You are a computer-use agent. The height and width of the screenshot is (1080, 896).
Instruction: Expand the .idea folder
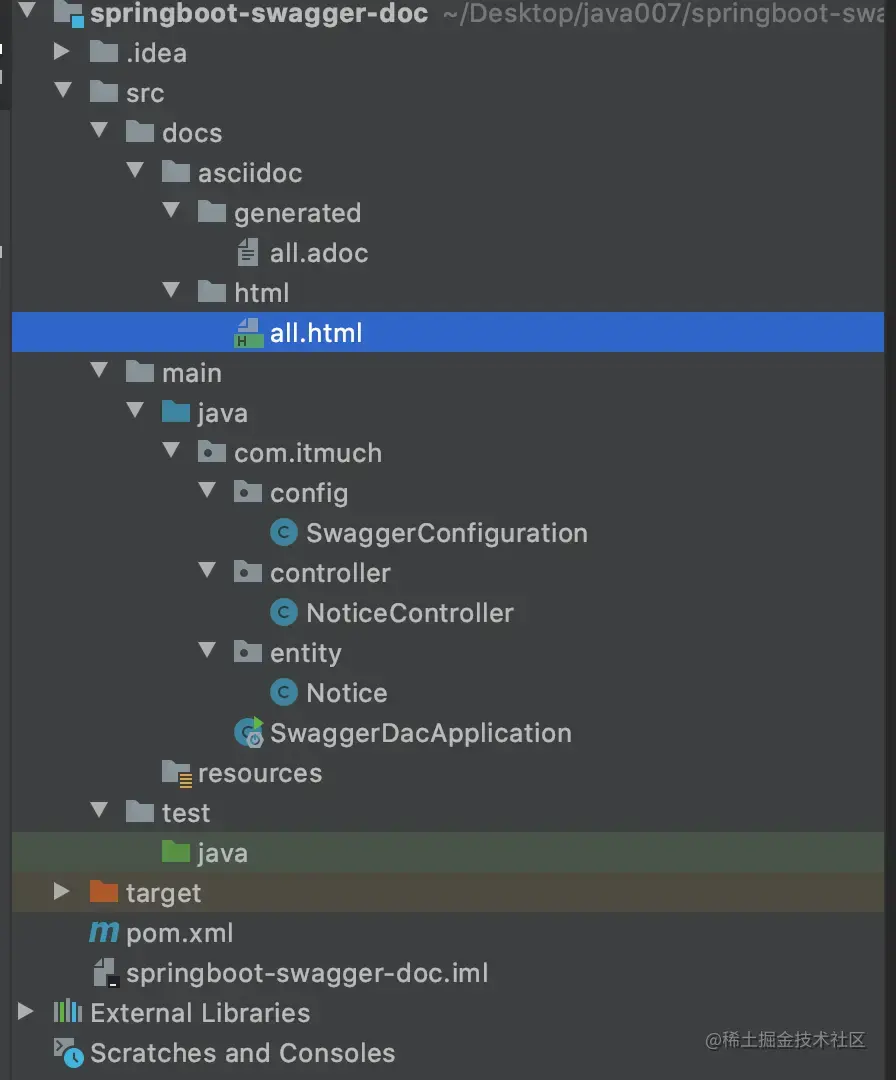[x=62, y=52]
